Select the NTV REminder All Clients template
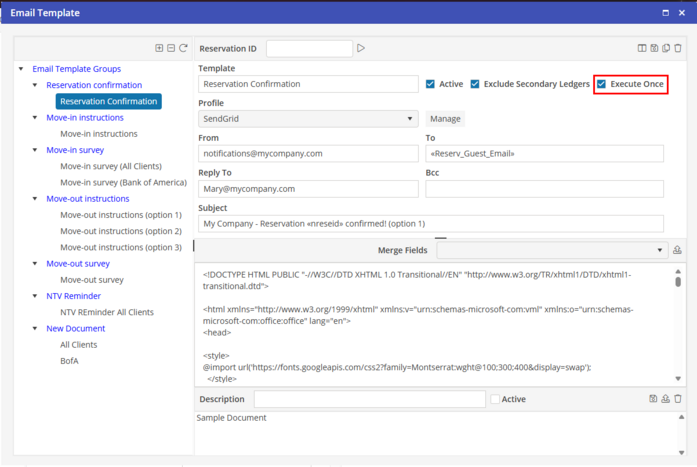697x467 pixels. [x=107, y=312]
